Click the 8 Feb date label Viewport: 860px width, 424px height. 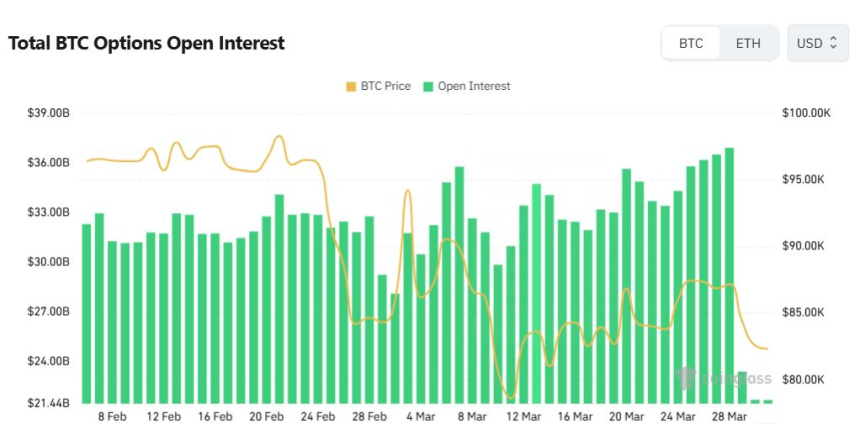[112, 415]
